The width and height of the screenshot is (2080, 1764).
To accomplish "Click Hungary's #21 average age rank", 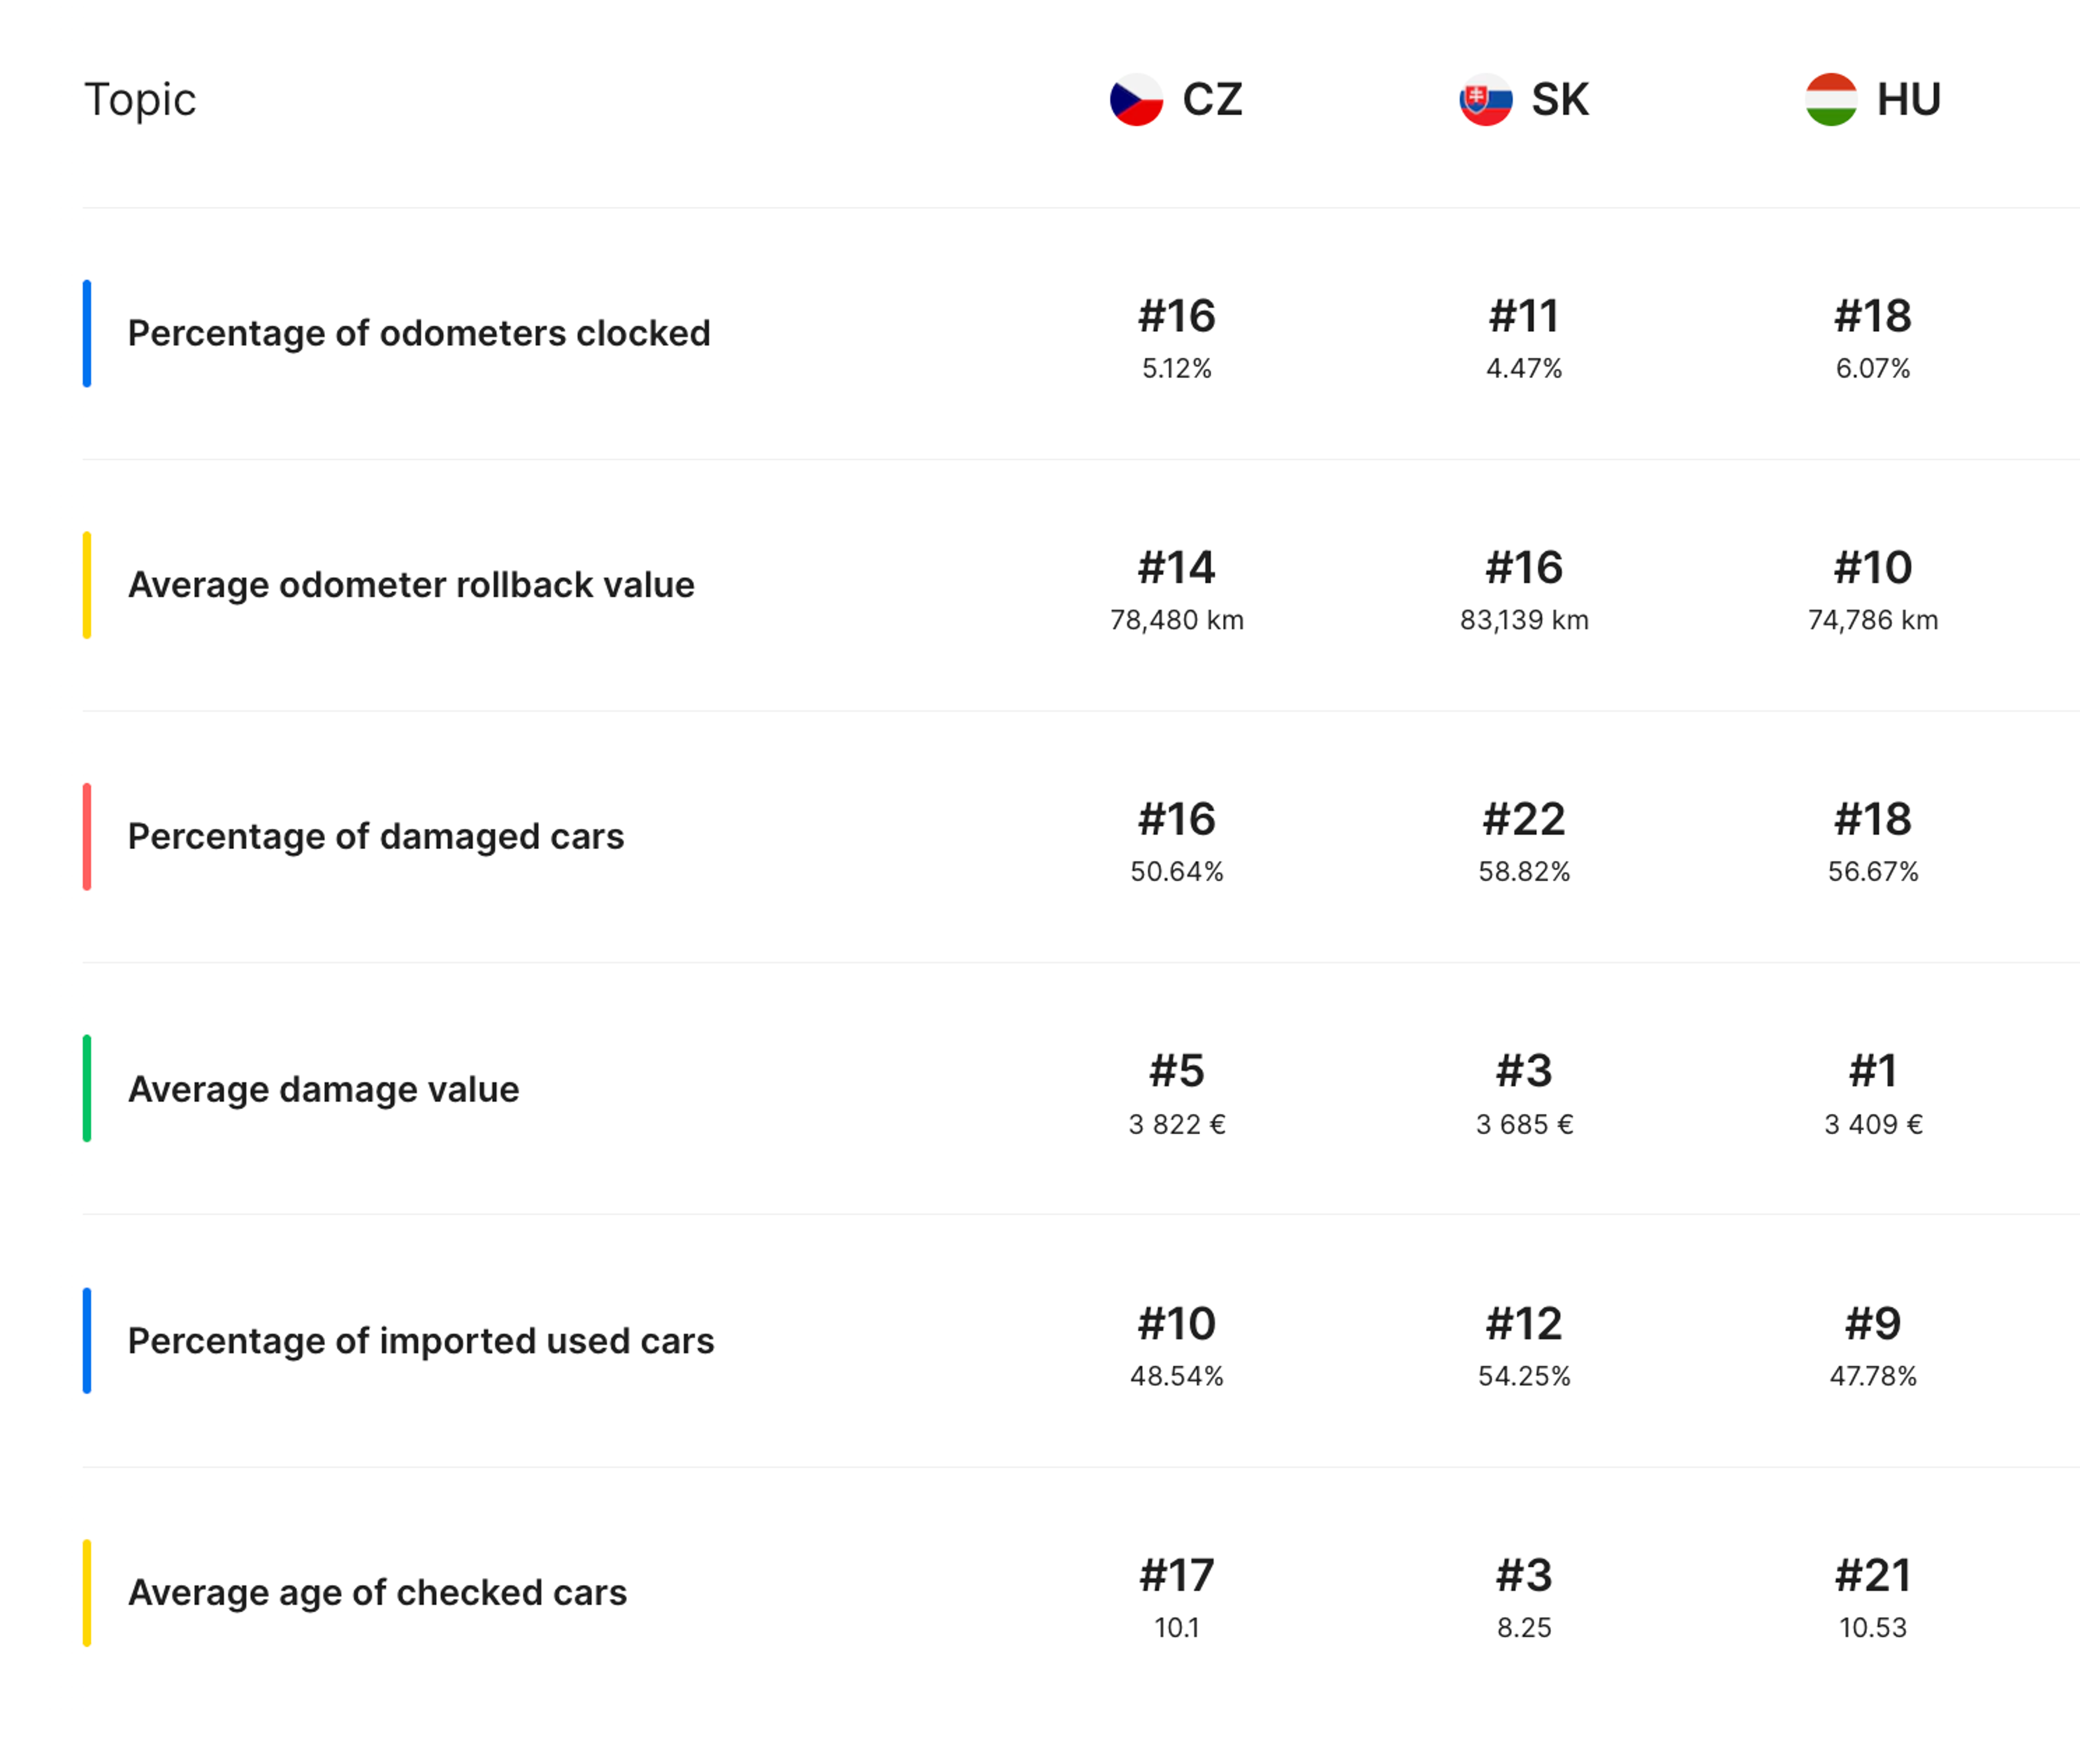I will coord(1872,1575).
